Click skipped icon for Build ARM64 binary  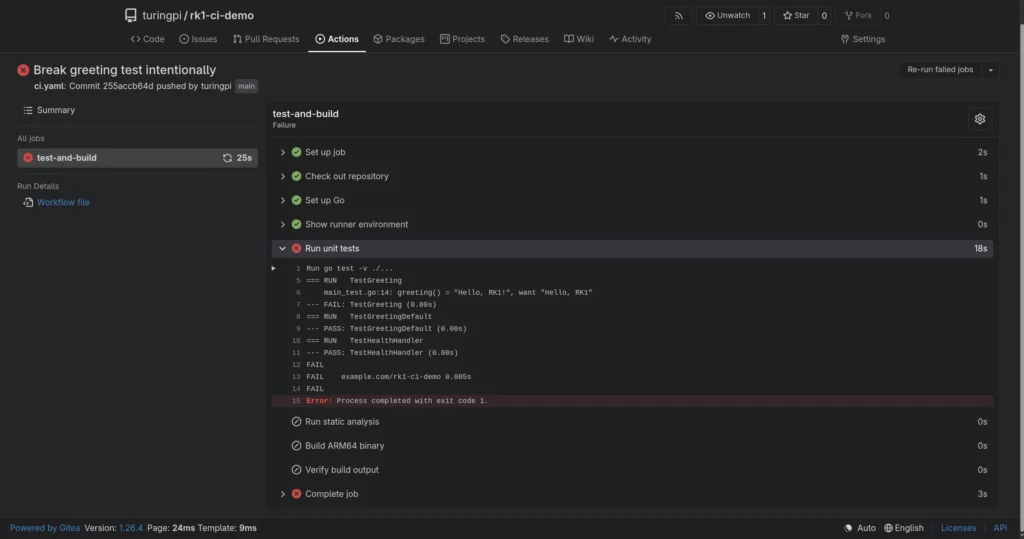tap(296, 446)
